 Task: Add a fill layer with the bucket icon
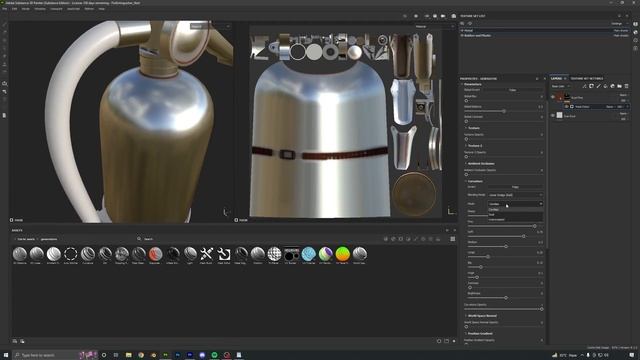point(605,86)
